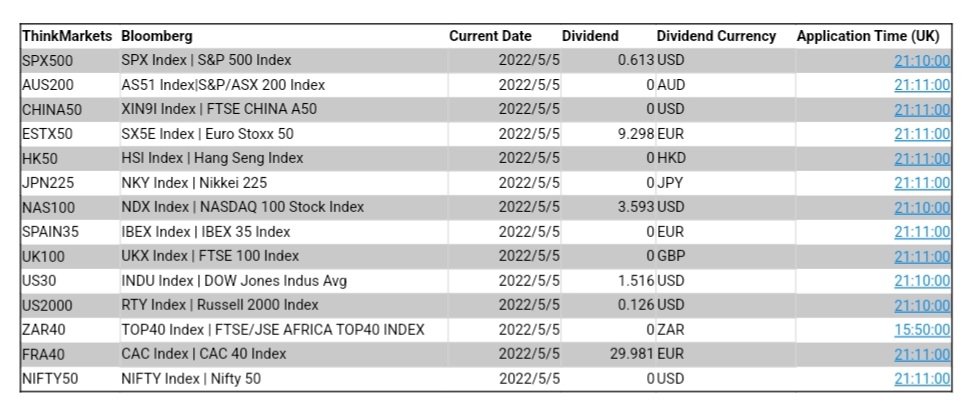Select the NAS100 21:10:00 time link
Image resolution: width=970 pixels, height=405 pixels.
click(922, 207)
